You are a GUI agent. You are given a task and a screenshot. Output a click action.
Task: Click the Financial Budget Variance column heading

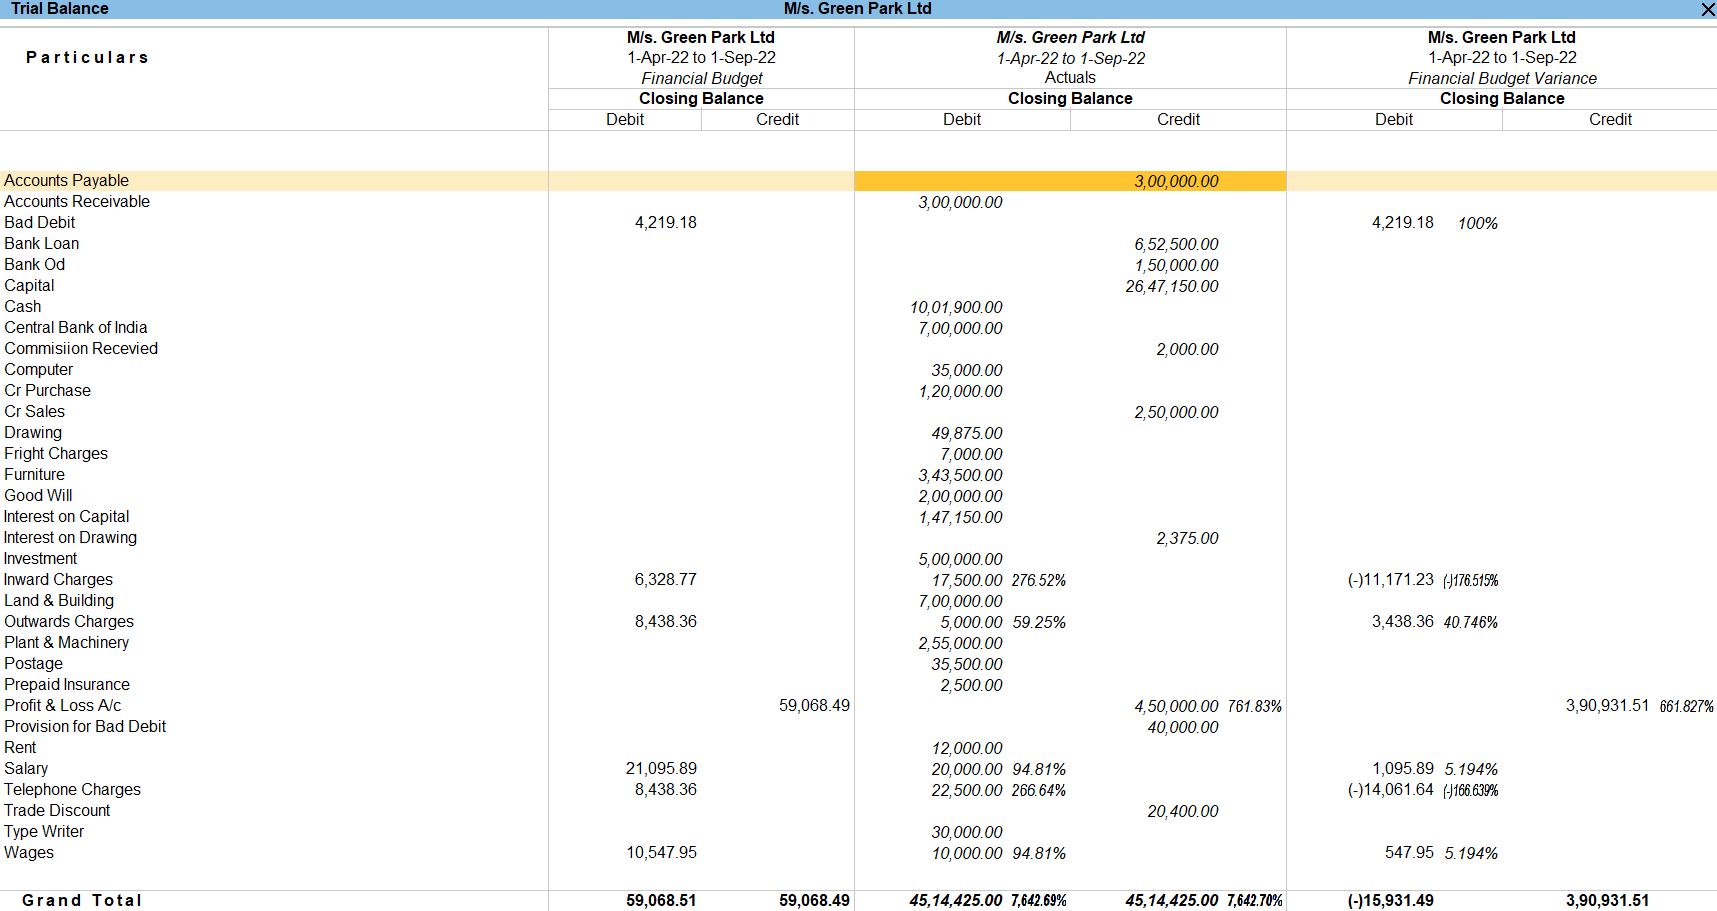click(x=1502, y=78)
